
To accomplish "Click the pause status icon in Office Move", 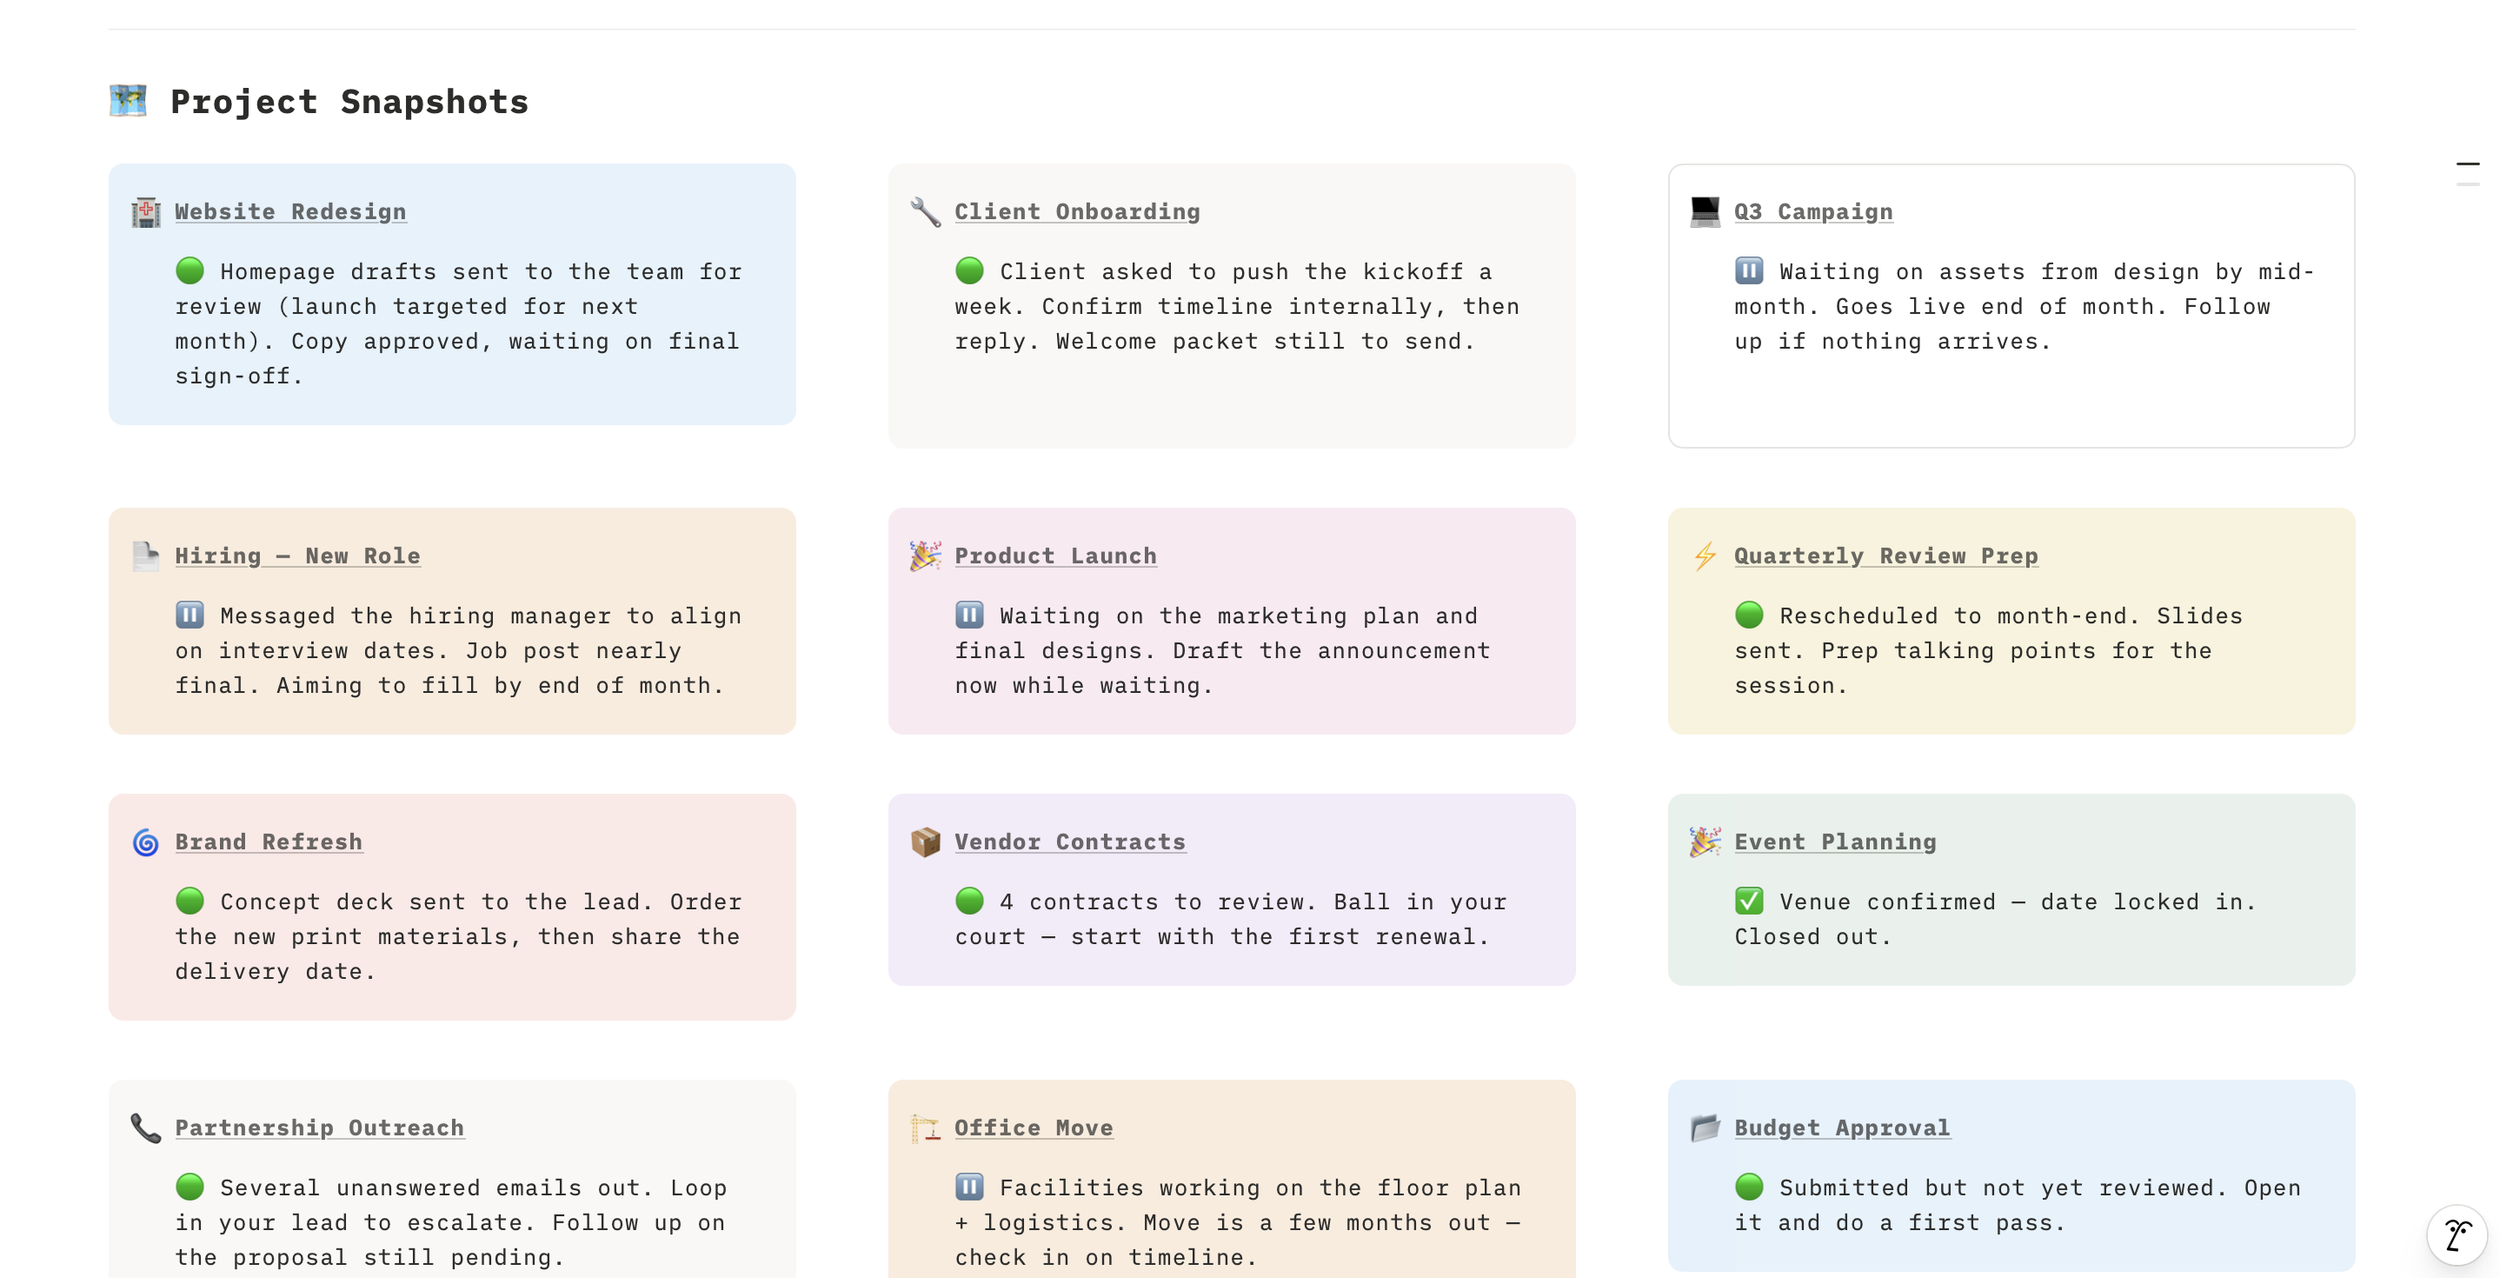I will coord(969,1187).
